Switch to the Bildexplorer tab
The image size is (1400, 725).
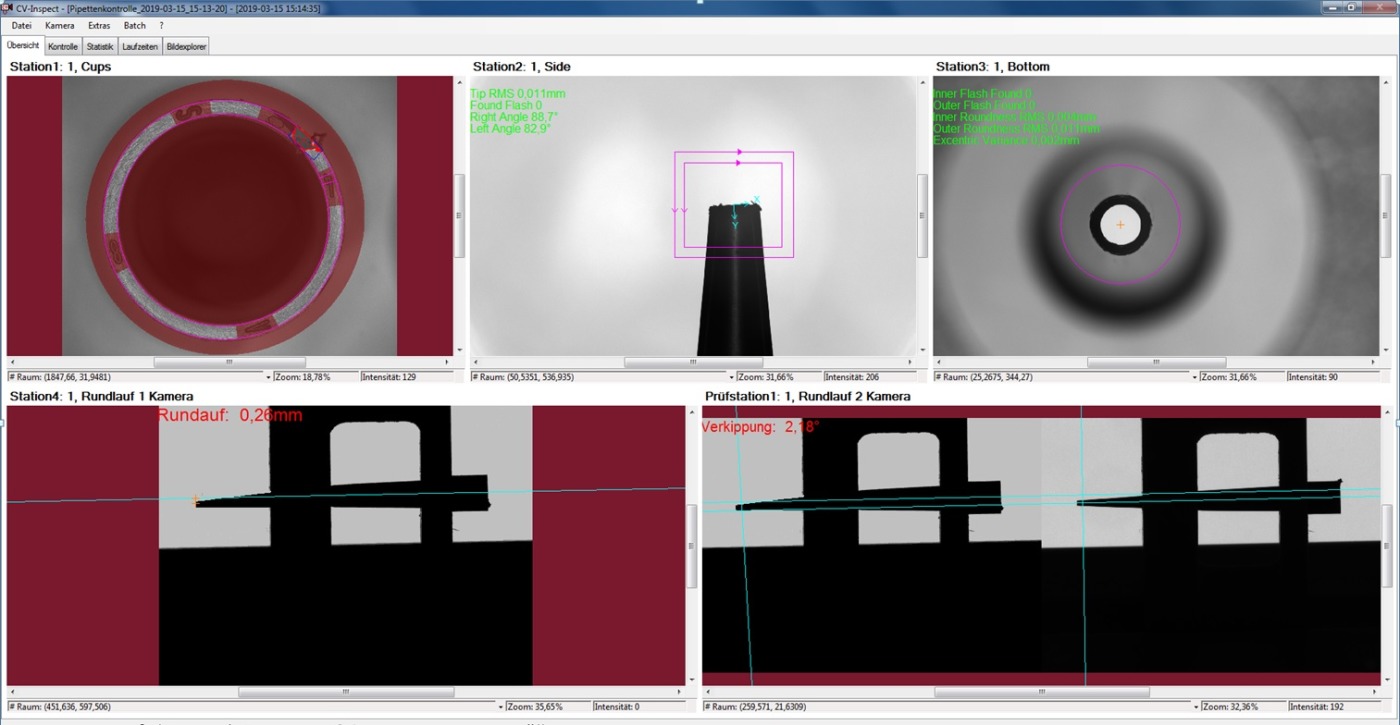(186, 46)
